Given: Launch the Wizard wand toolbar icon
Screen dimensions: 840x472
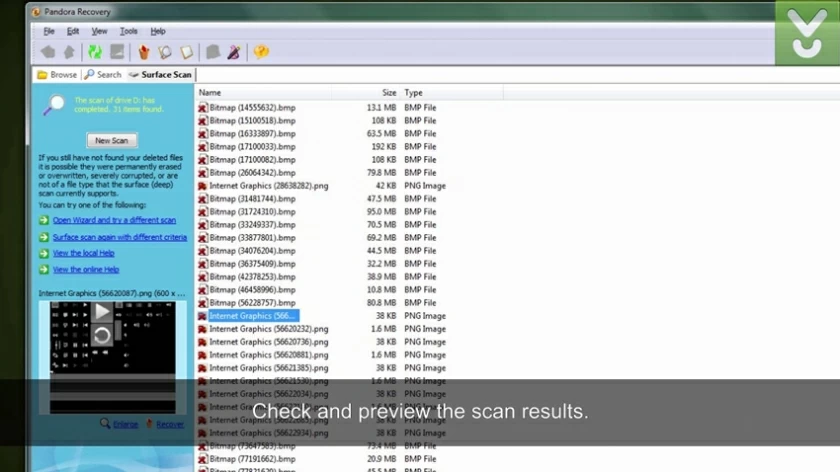Looking at the screenshot, I should [x=234, y=52].
